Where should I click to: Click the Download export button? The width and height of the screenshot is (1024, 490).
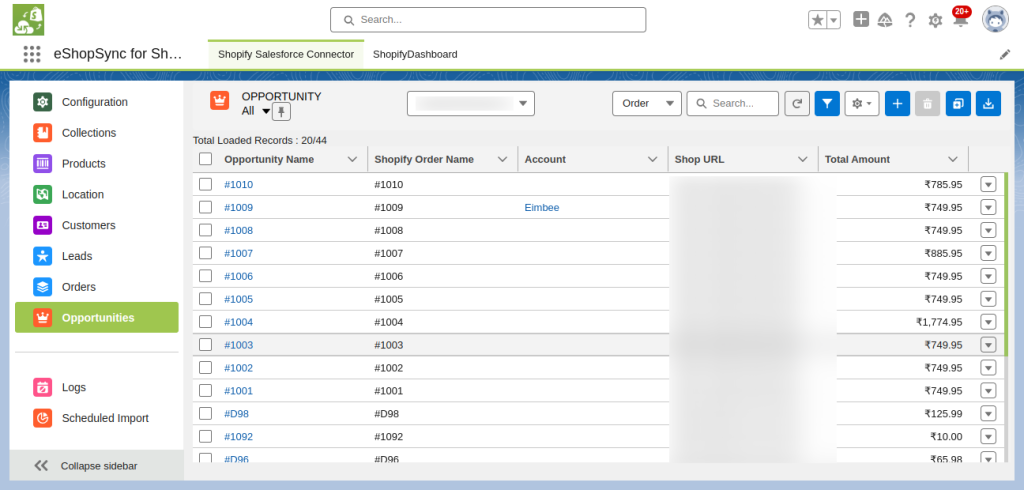(988, 103)
